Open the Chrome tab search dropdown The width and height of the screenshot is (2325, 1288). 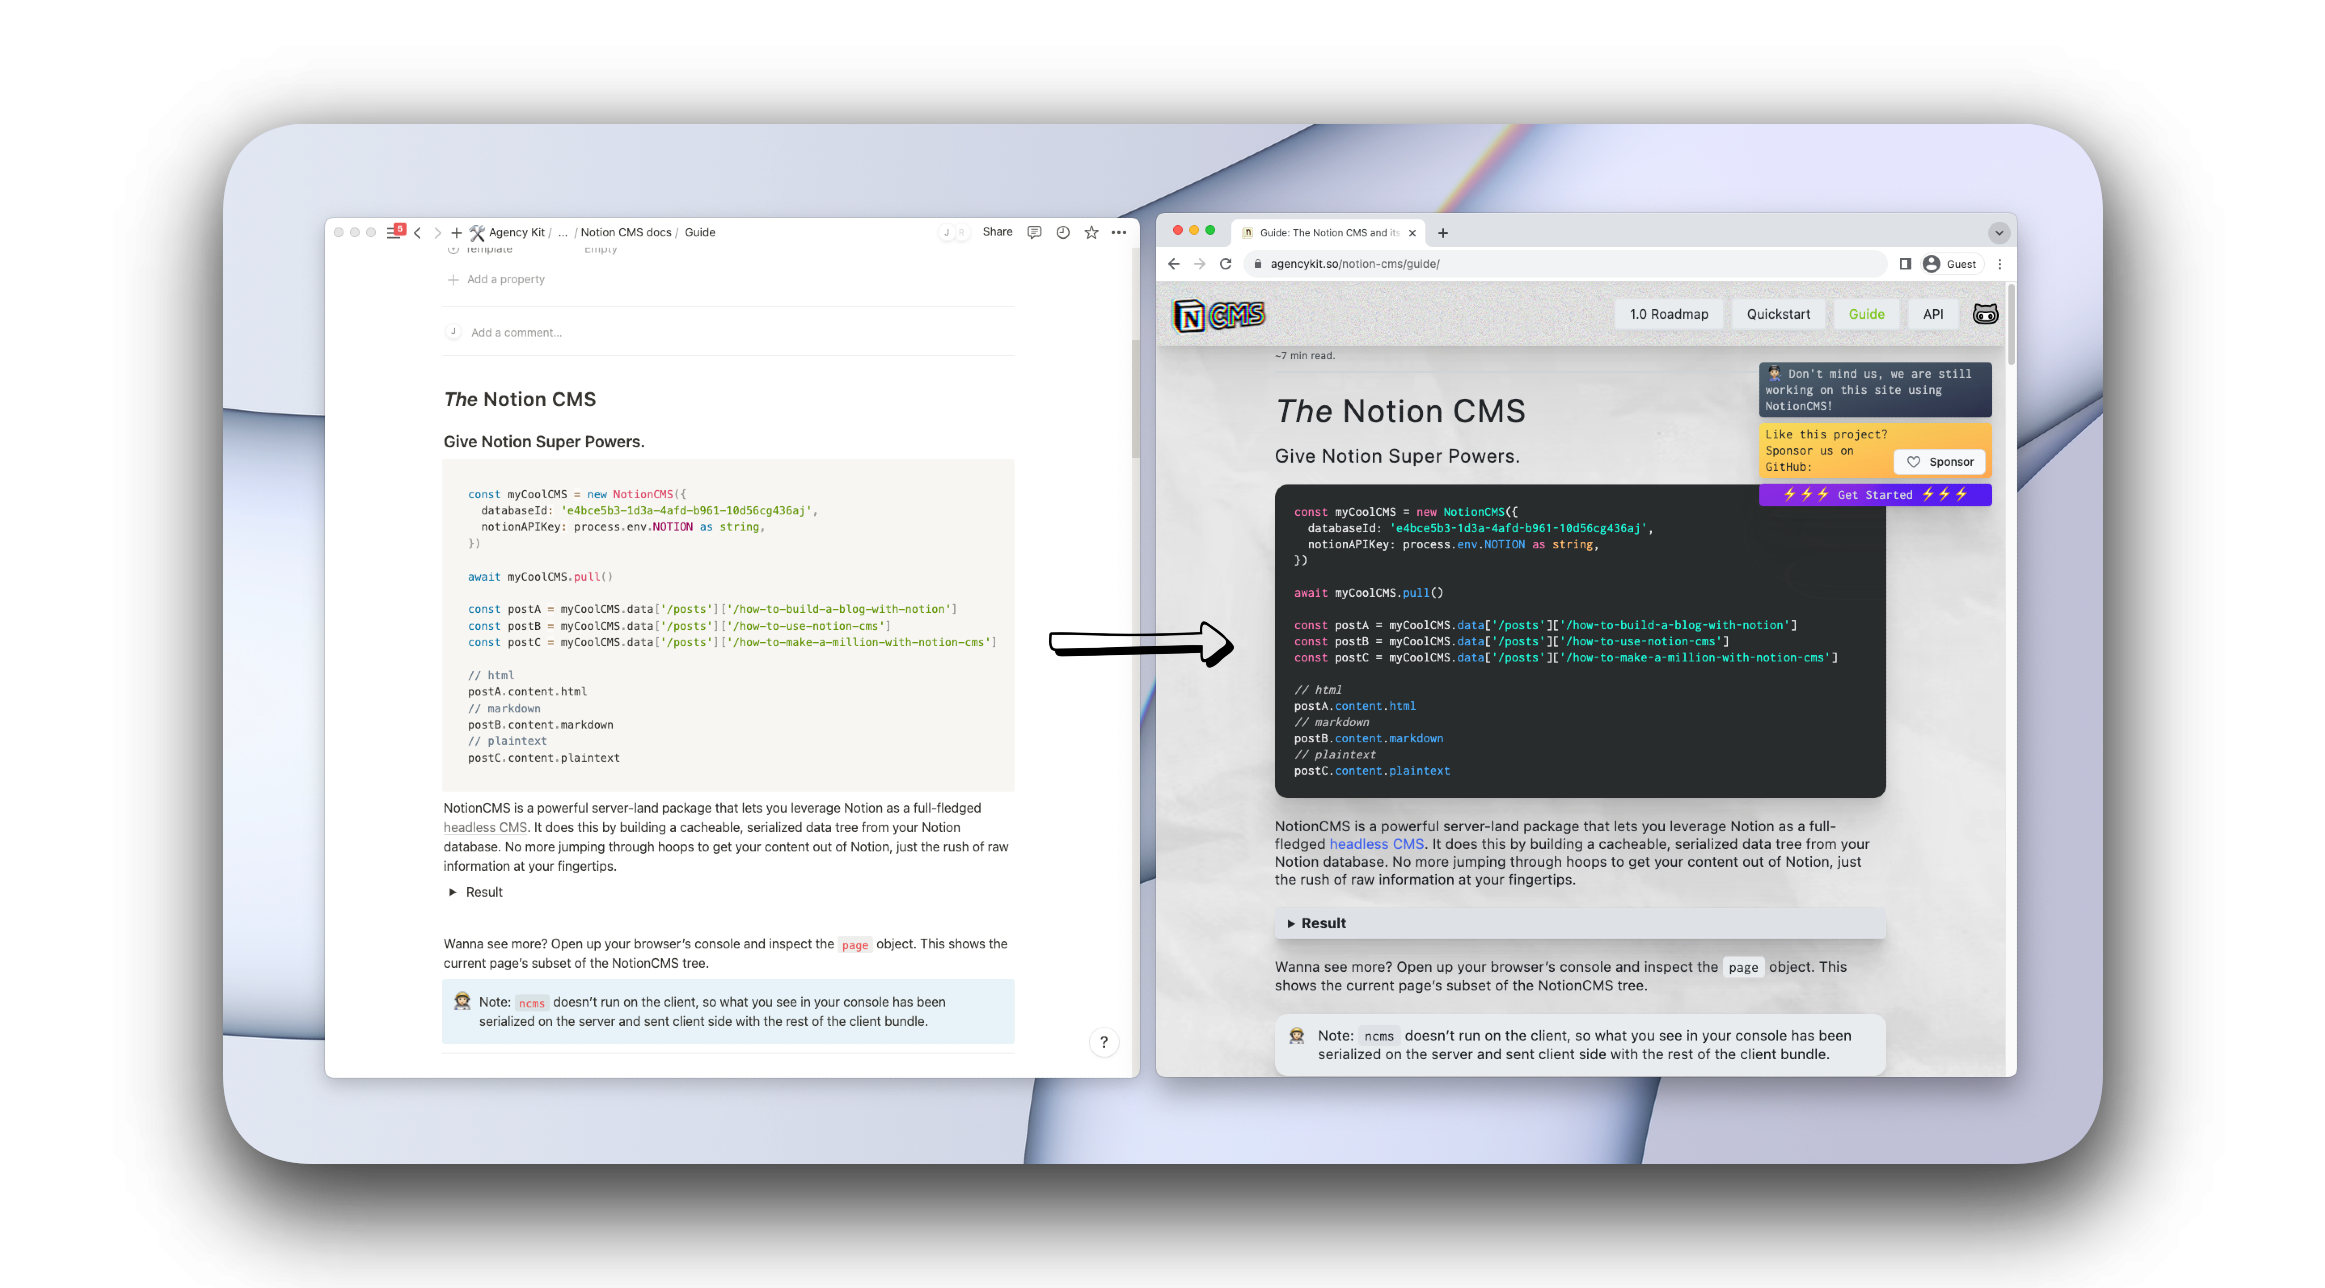click(x=1998, y=233)
